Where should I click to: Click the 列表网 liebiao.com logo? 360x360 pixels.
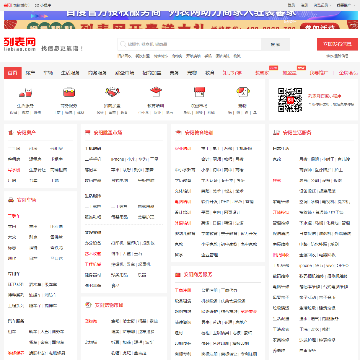[x=20, y=44]
